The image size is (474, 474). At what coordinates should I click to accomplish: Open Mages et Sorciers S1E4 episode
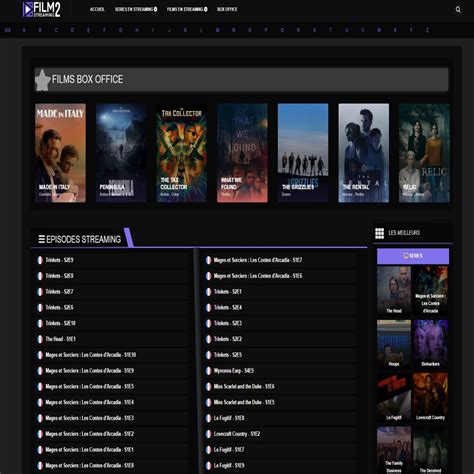tap(90, 402)
